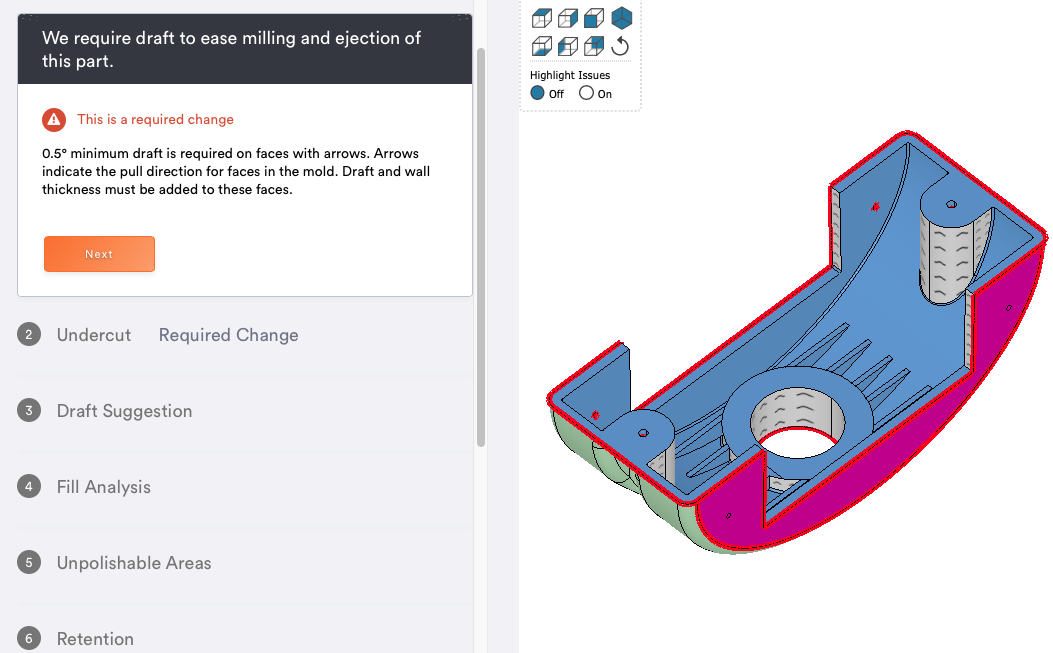Select the left face view cube icon

(568, 46)
